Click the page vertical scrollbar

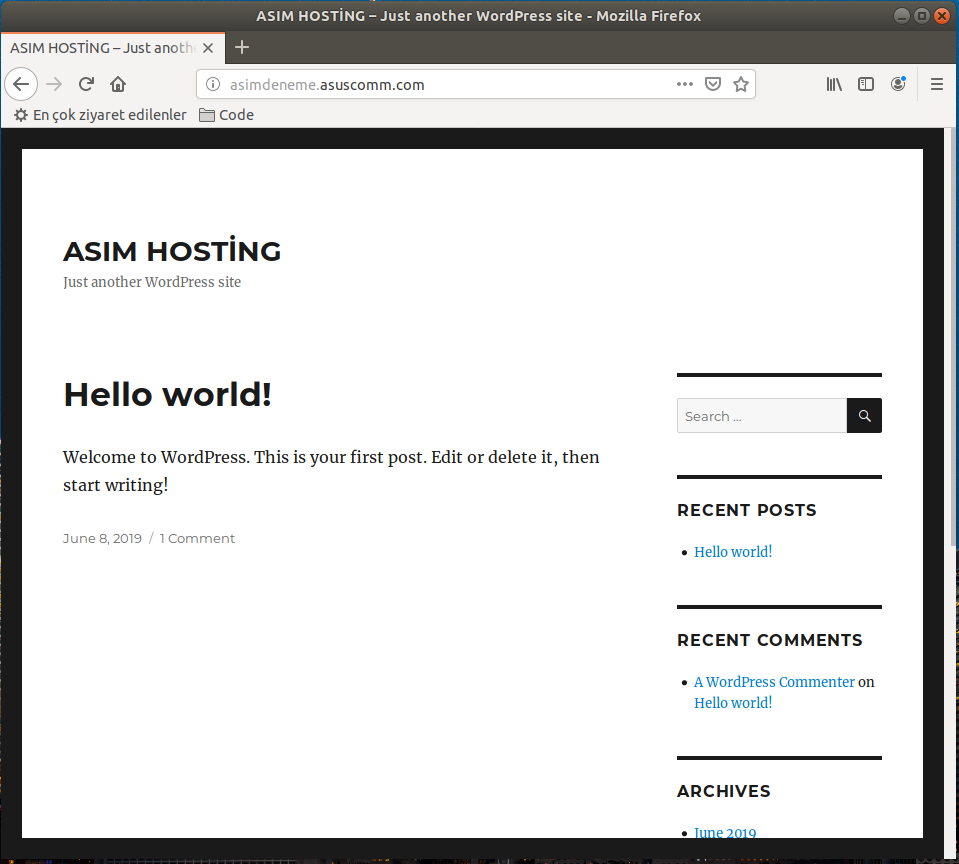tap(952, 336)
